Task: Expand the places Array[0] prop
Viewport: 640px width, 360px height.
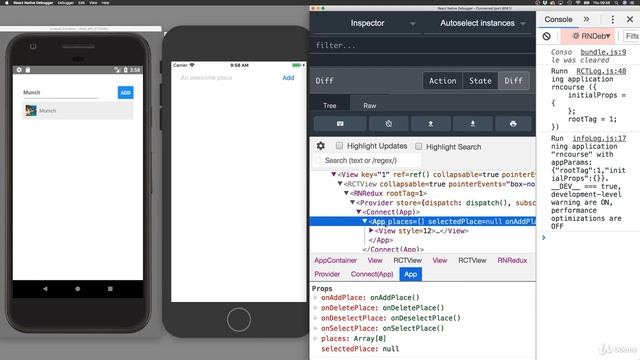Action: 316,338
